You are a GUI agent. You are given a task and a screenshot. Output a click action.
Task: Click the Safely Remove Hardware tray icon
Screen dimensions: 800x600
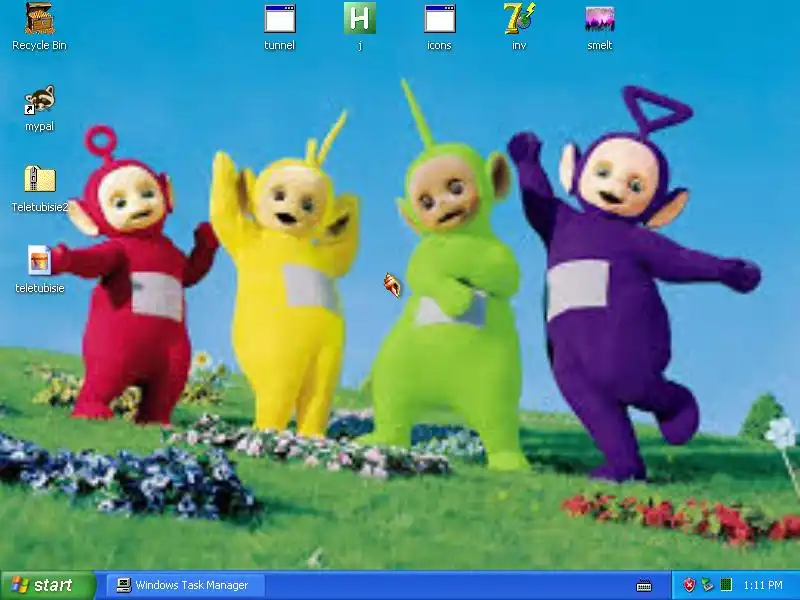708,585
